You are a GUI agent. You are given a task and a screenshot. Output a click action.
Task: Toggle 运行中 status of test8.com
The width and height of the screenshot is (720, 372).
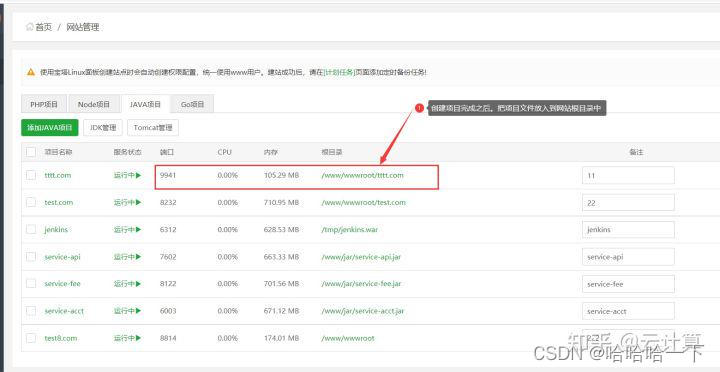point(127,338)
